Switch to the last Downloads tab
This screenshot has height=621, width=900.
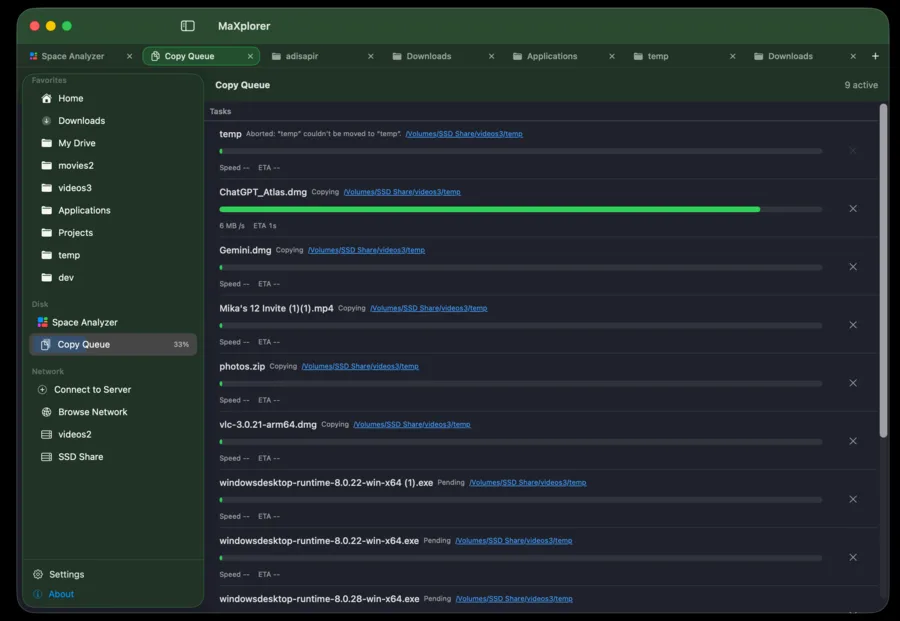tap(790, 56)
